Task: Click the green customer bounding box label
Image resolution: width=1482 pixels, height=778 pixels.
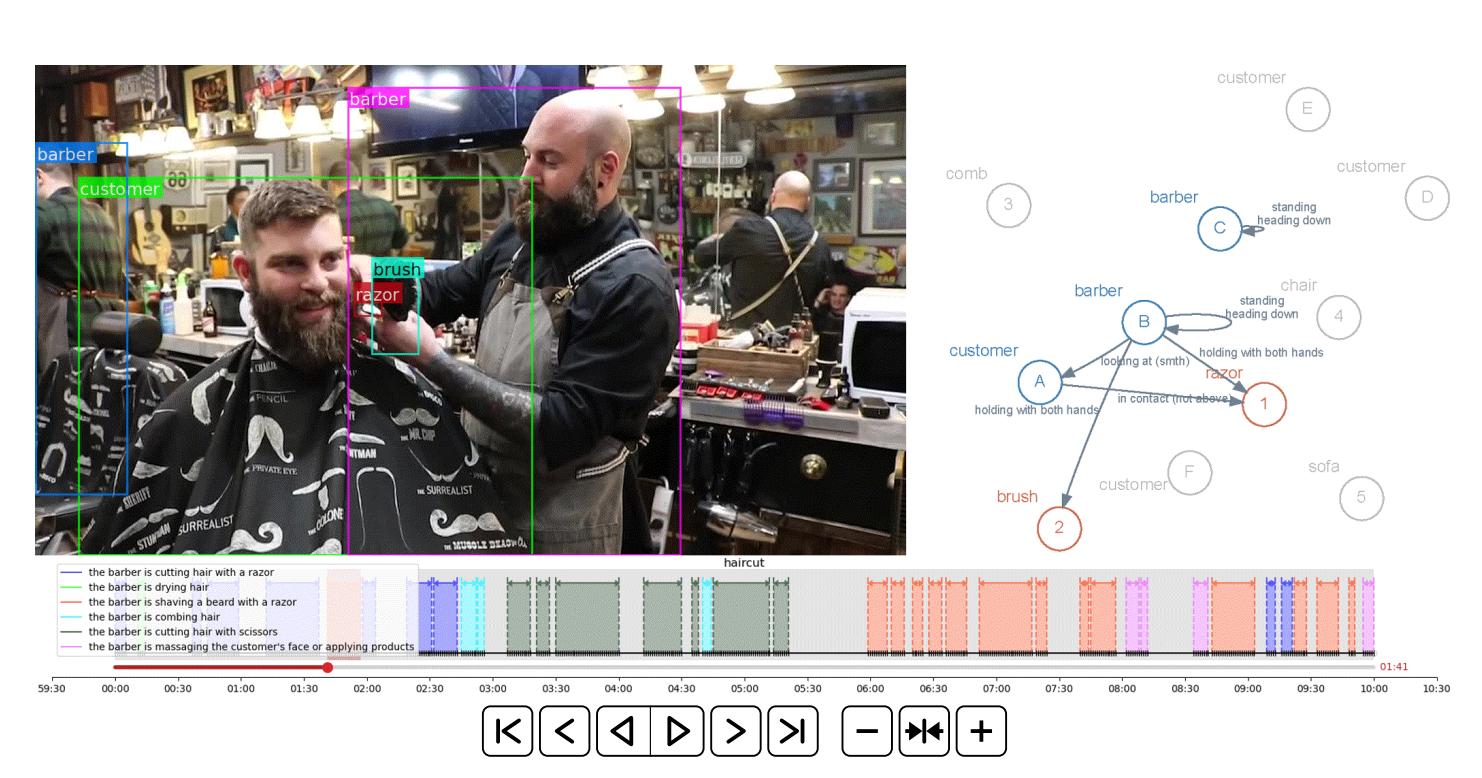Action: [120, 189]
